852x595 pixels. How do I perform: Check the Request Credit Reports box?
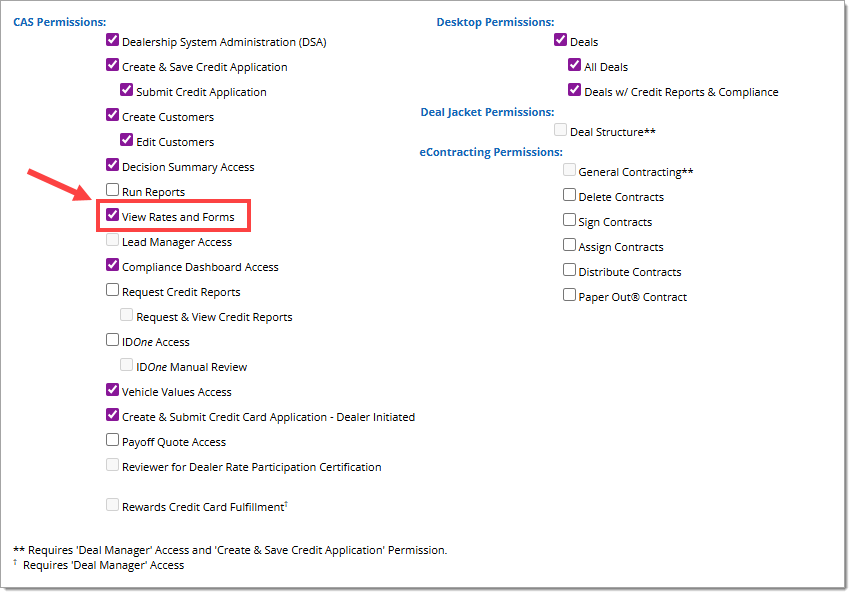tap(113, 292)
